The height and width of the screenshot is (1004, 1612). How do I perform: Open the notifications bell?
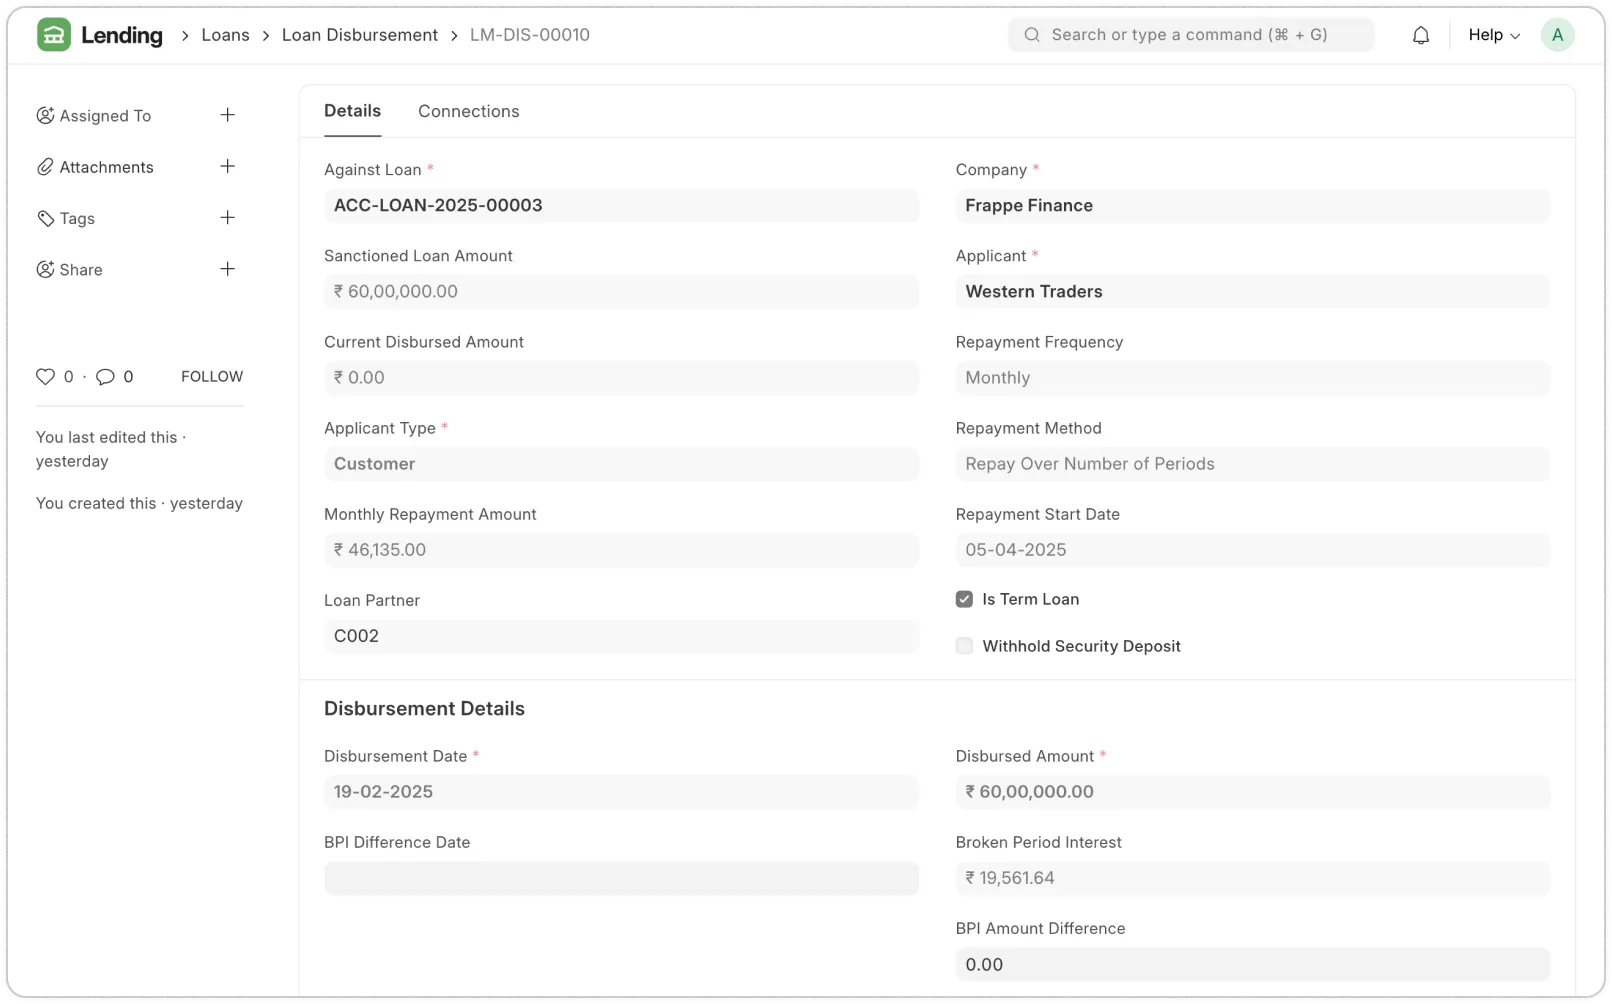coord(1421,35)
